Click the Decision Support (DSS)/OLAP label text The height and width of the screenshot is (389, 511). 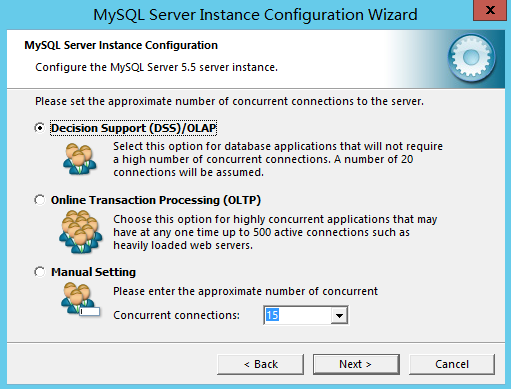pos(134,128)
